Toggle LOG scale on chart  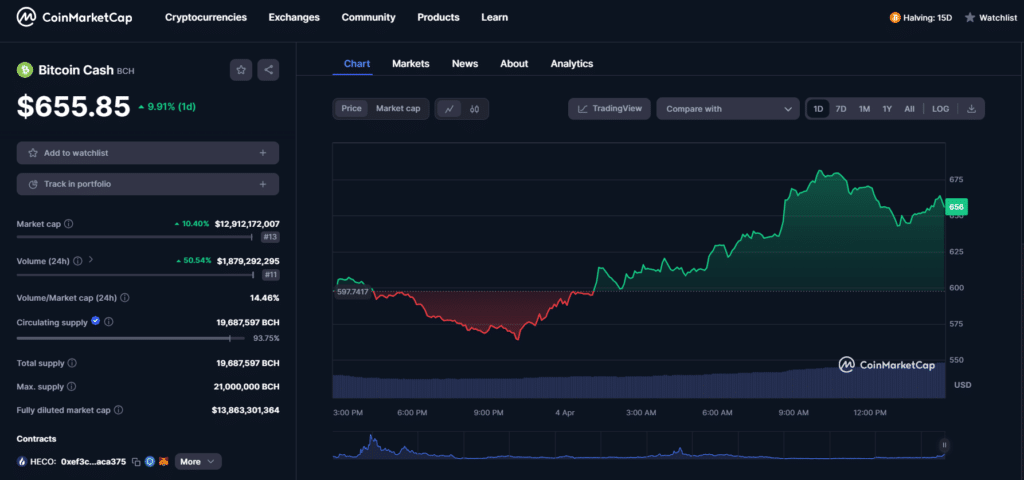(940, 109)
